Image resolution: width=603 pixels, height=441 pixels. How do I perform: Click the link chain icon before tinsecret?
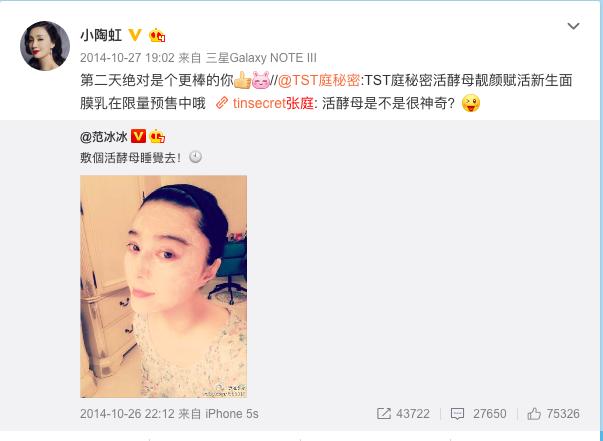click(x=222, y=103)
